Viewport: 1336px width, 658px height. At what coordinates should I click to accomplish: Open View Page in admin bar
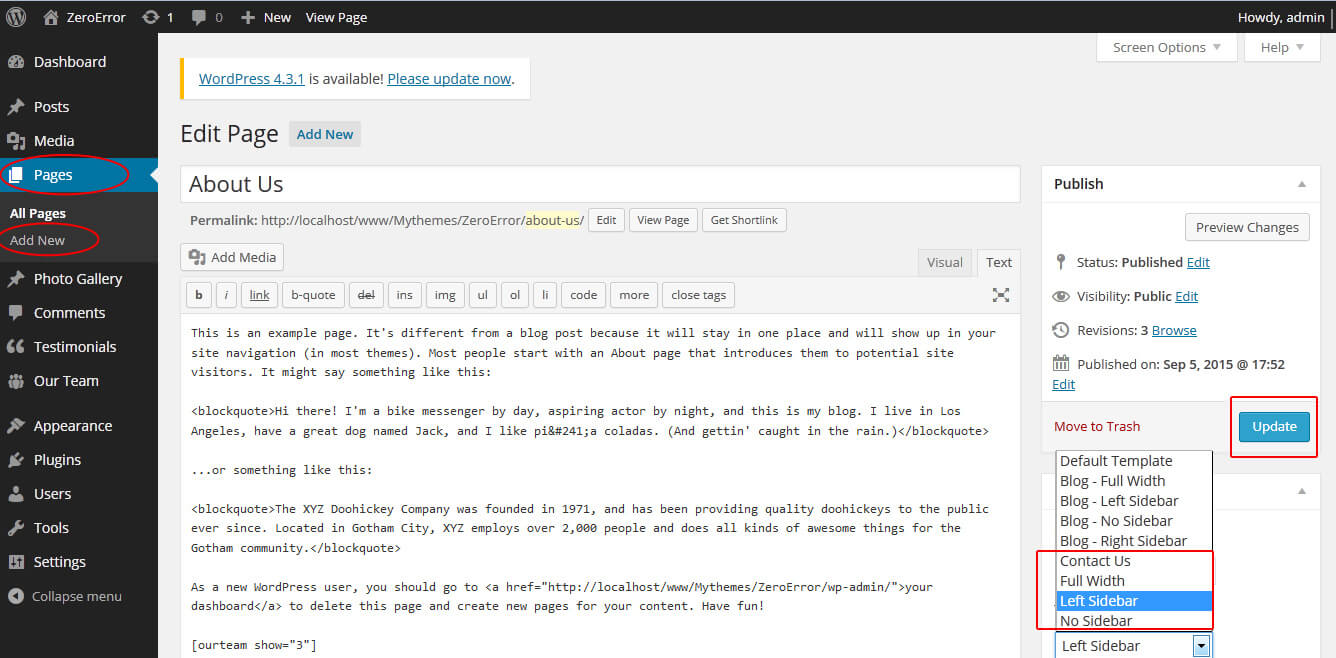click(x=336, y=17)
